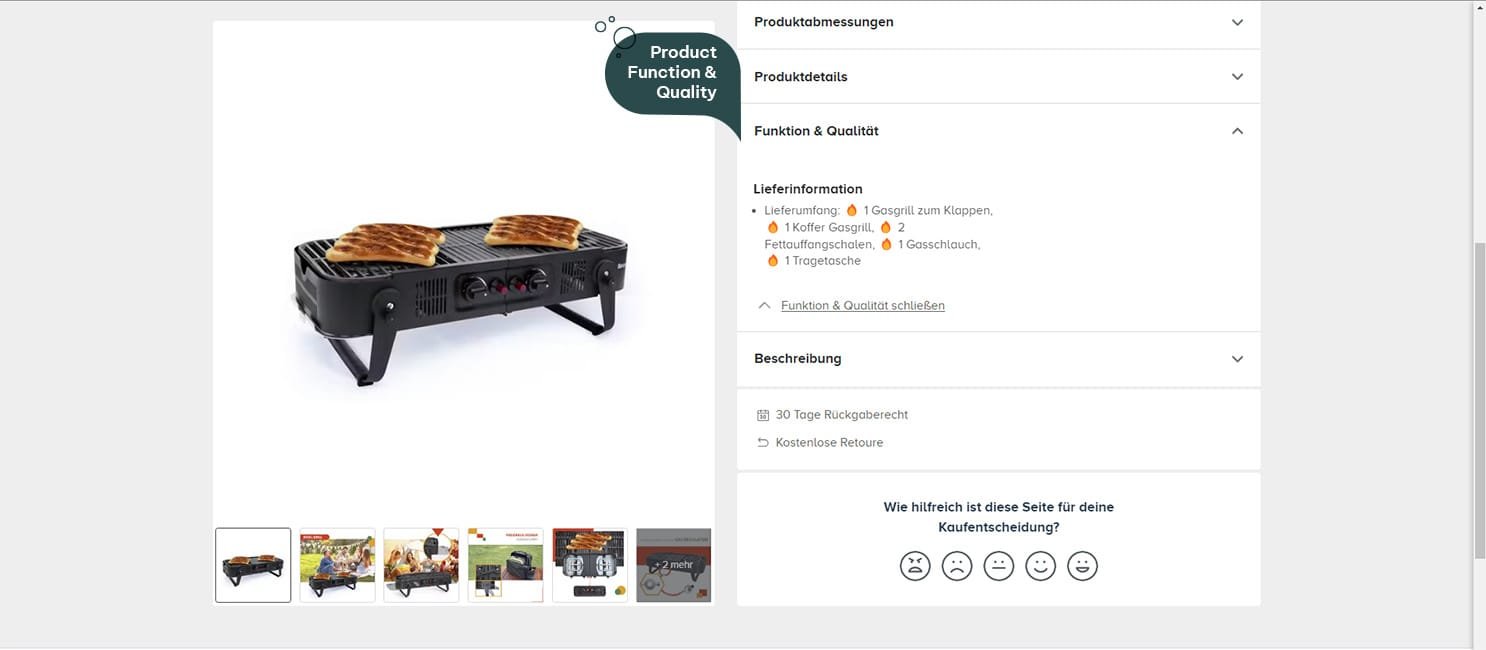This screenshot has width=1486, height=650.
Task: Click calendar icon beside 30 Tage Rückgaberecht
Action: [x=763, y=415]
